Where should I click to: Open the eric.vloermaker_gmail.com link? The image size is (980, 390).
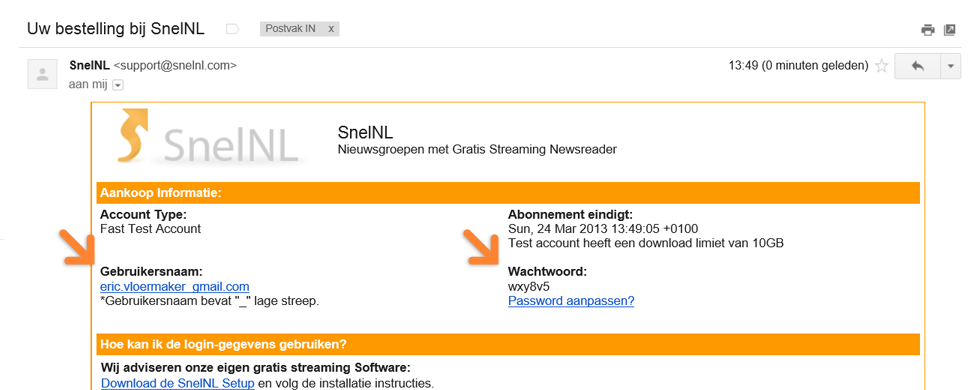coord(174,287)
